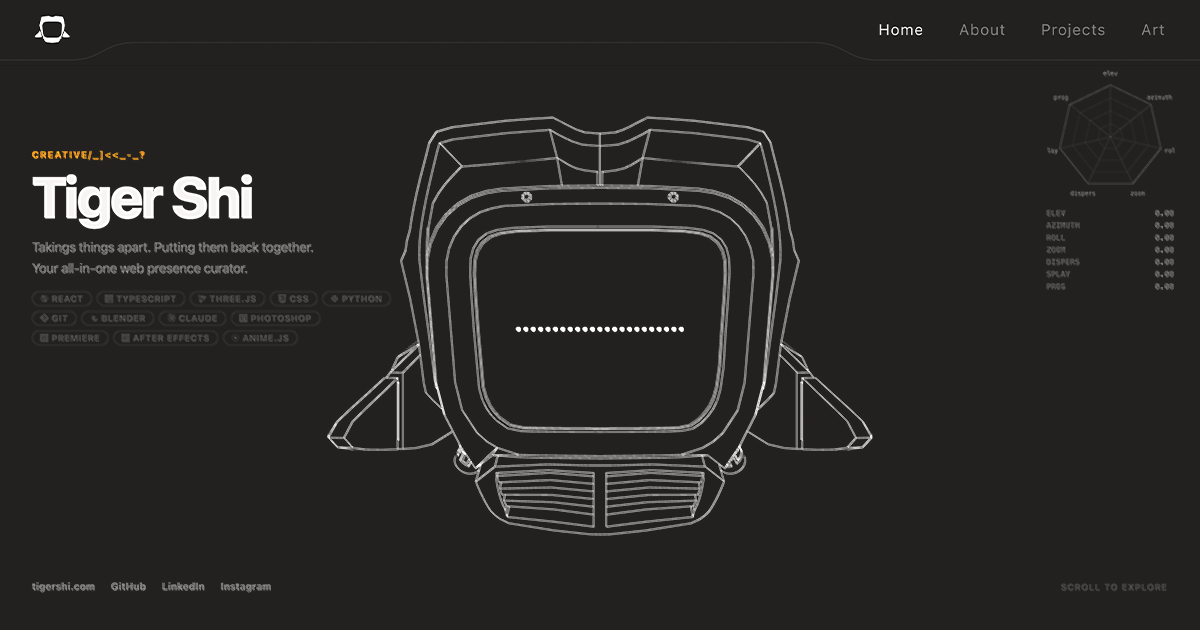Image resolution: width=1200 pixels, height=630 pixels.
Task: Open the Art nav item
Action: point(1153,30)
